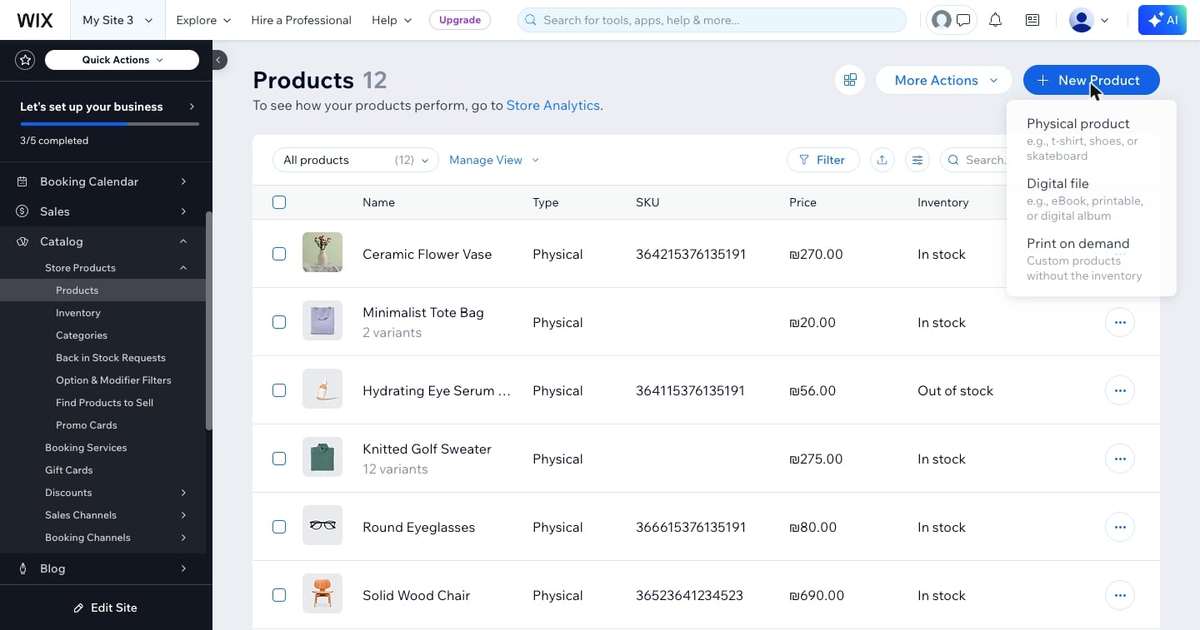The image size is (1200, 630).
Task: Check the Minimalist Tote Bag row checkbox
Action: point(279,322)
